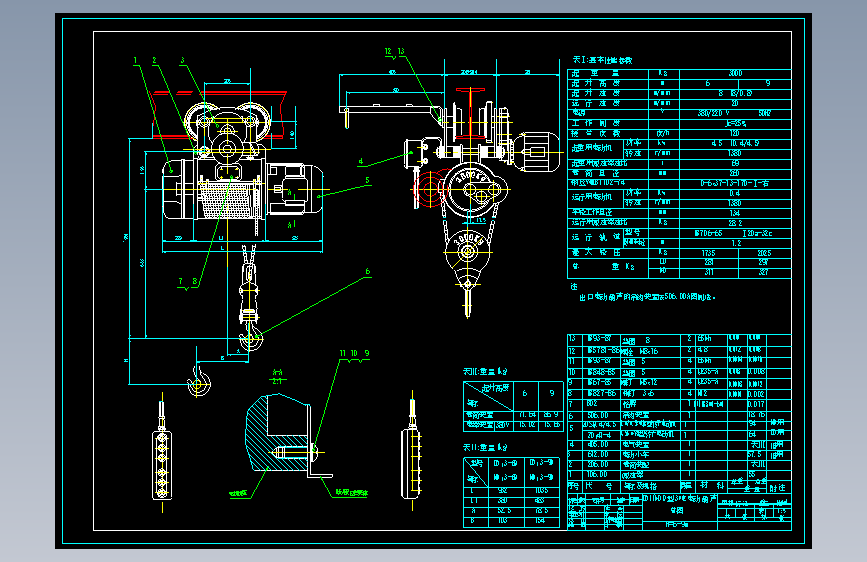The height and width of the screenshot is (562, 867).
Task: Select callout number 4 beside the electrical box
Action: pyautogui.click(x=361, y=162)
